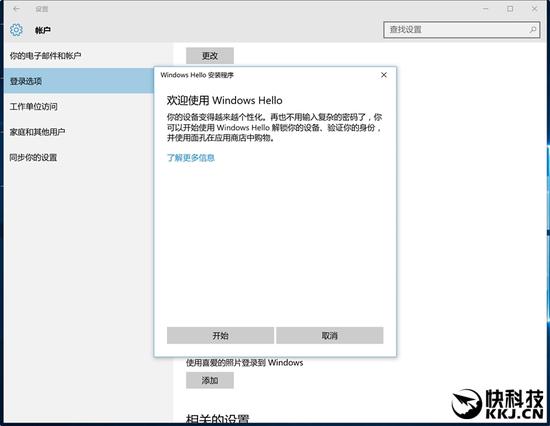Click 取消 in the Hello dialog

[x=330, y=335]
